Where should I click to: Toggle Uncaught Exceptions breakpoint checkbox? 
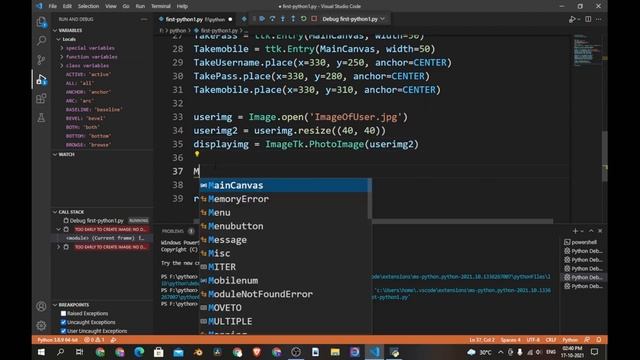click(x=63, y=322)
